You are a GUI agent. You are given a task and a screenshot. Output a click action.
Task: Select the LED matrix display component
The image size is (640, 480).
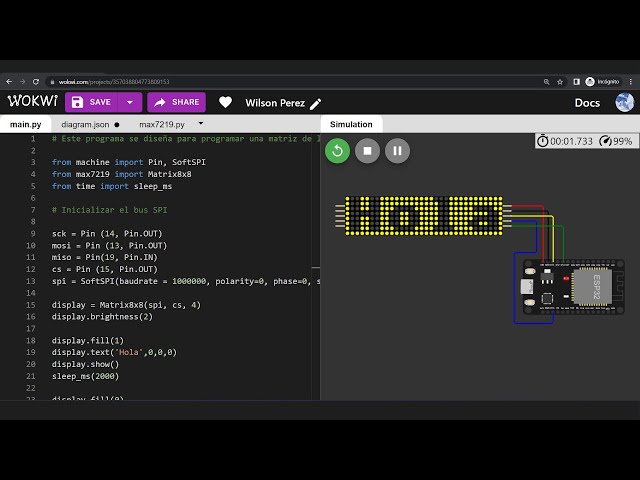pos(424,216)
